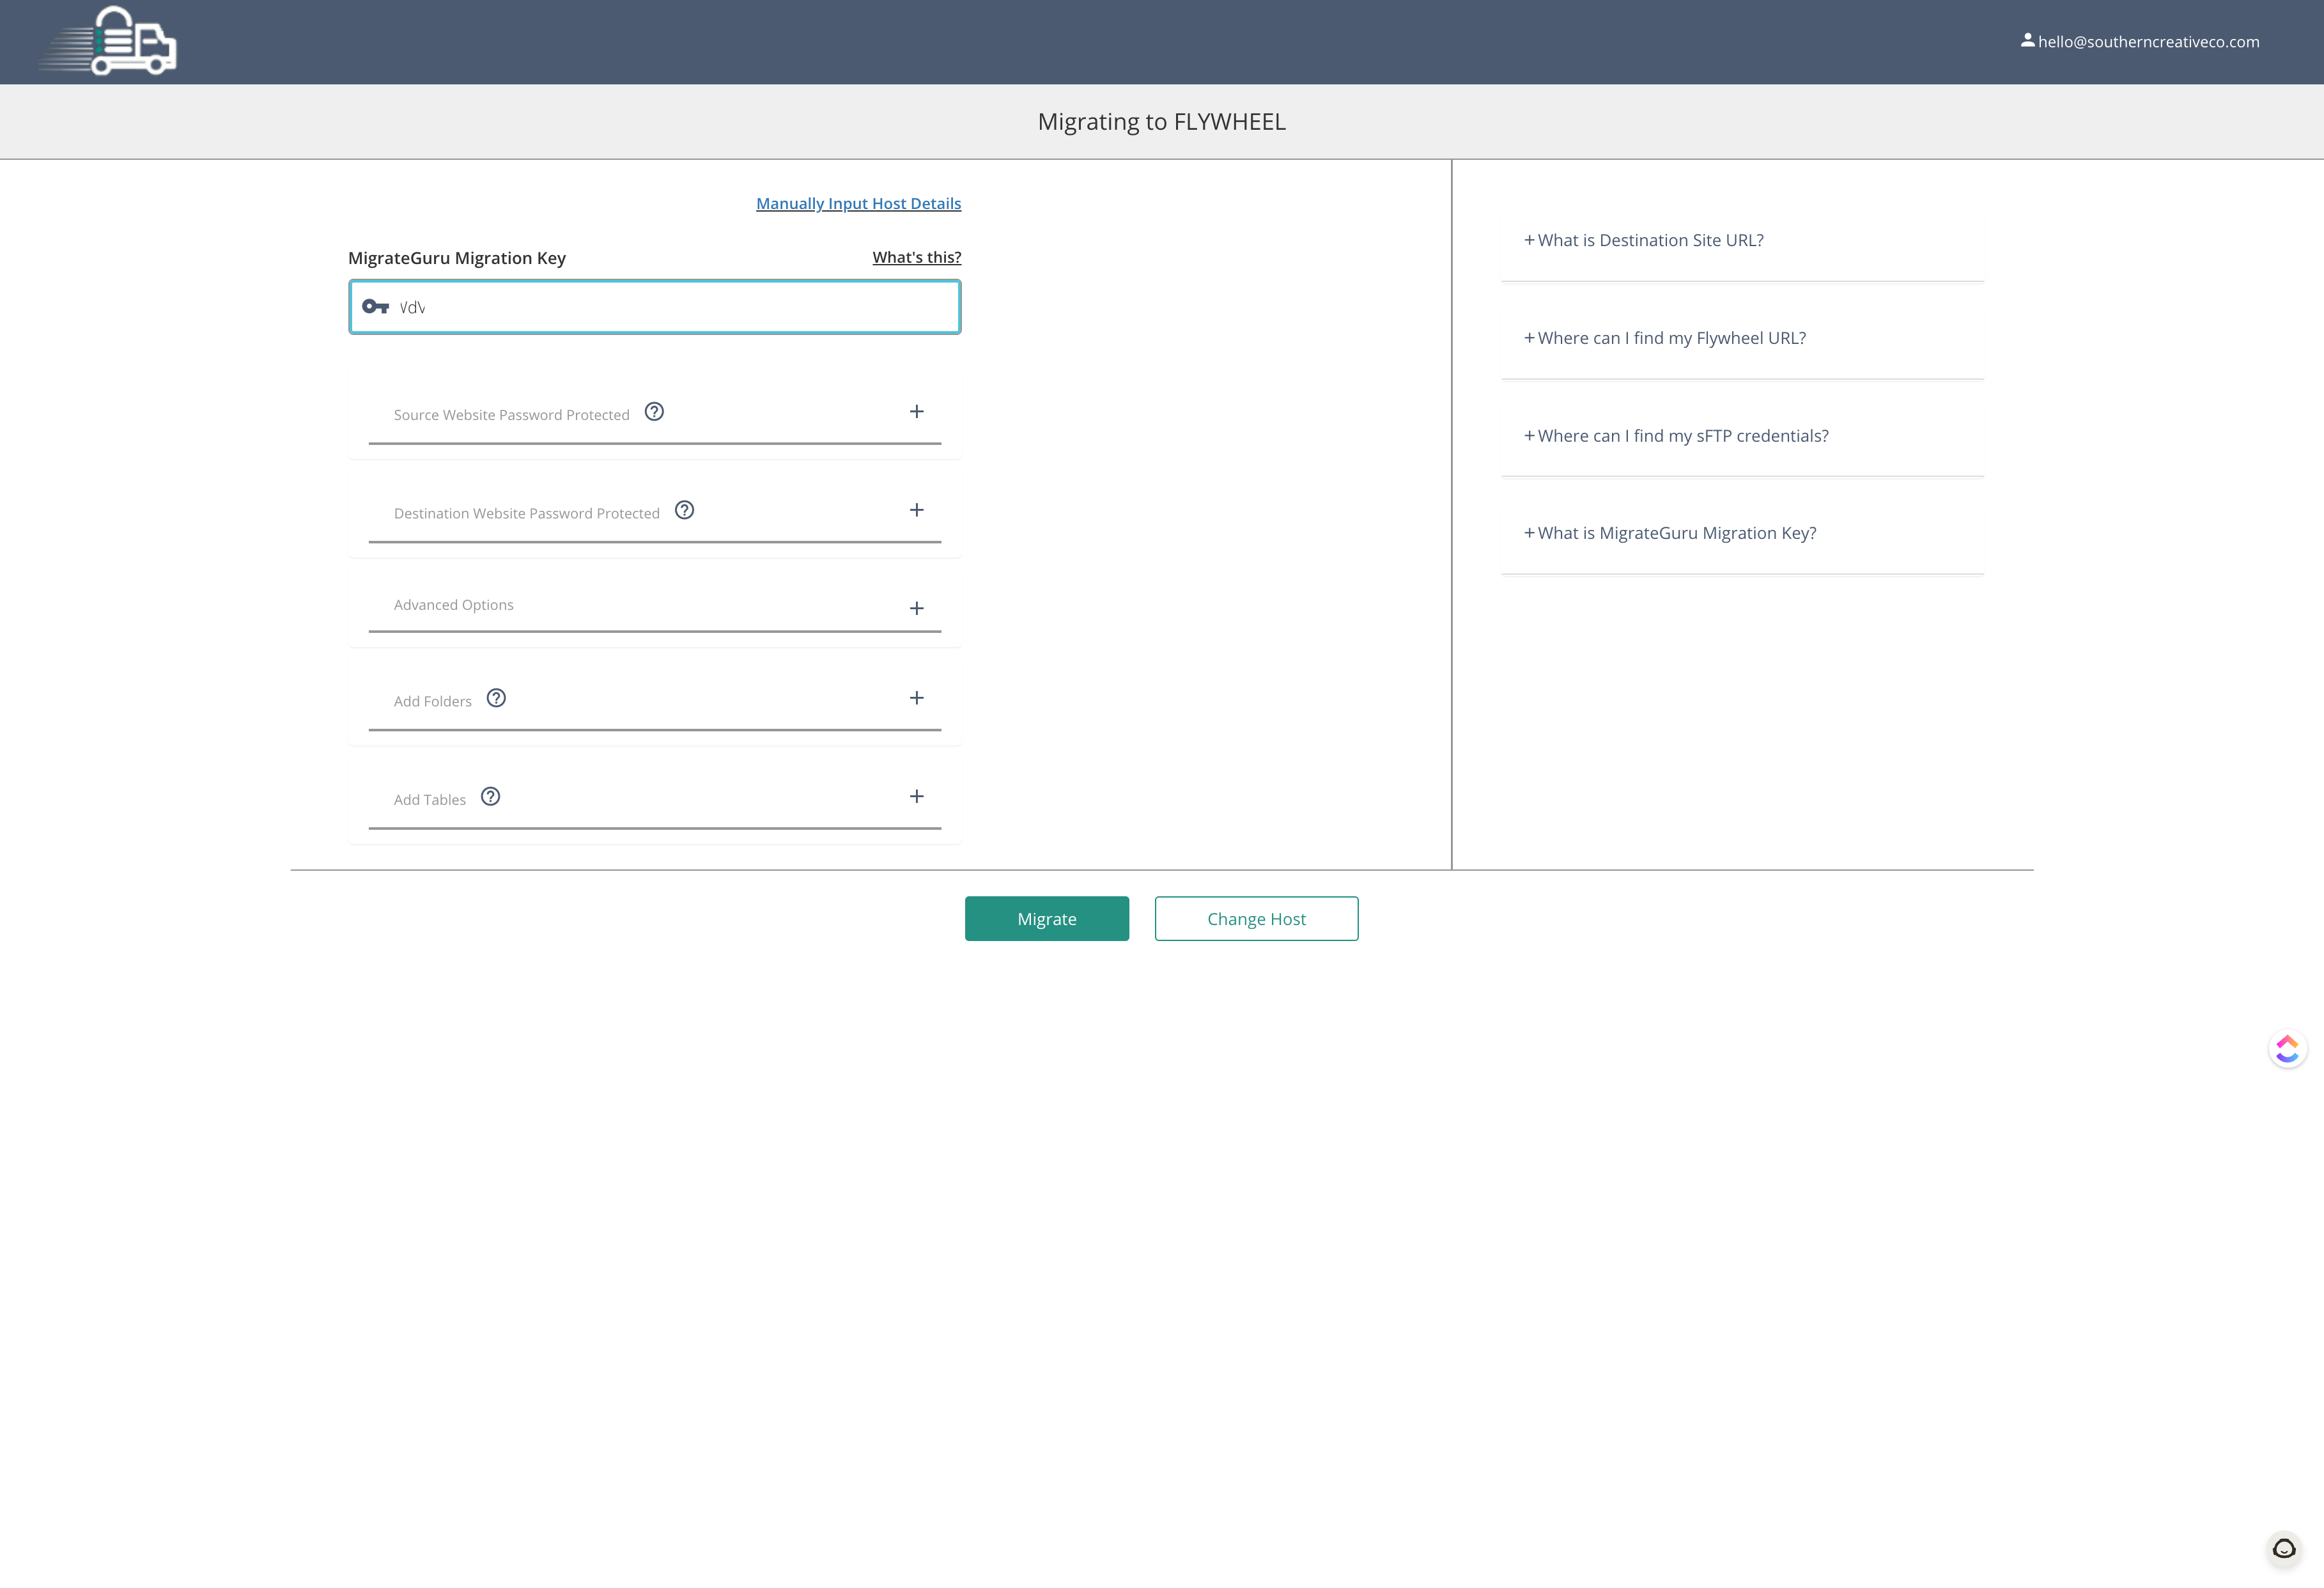Image resolution: width=2324 pixels, height=1588 pixels.
Task: Open the Add Folders help tooltip icon
Action: click(496, 698)
